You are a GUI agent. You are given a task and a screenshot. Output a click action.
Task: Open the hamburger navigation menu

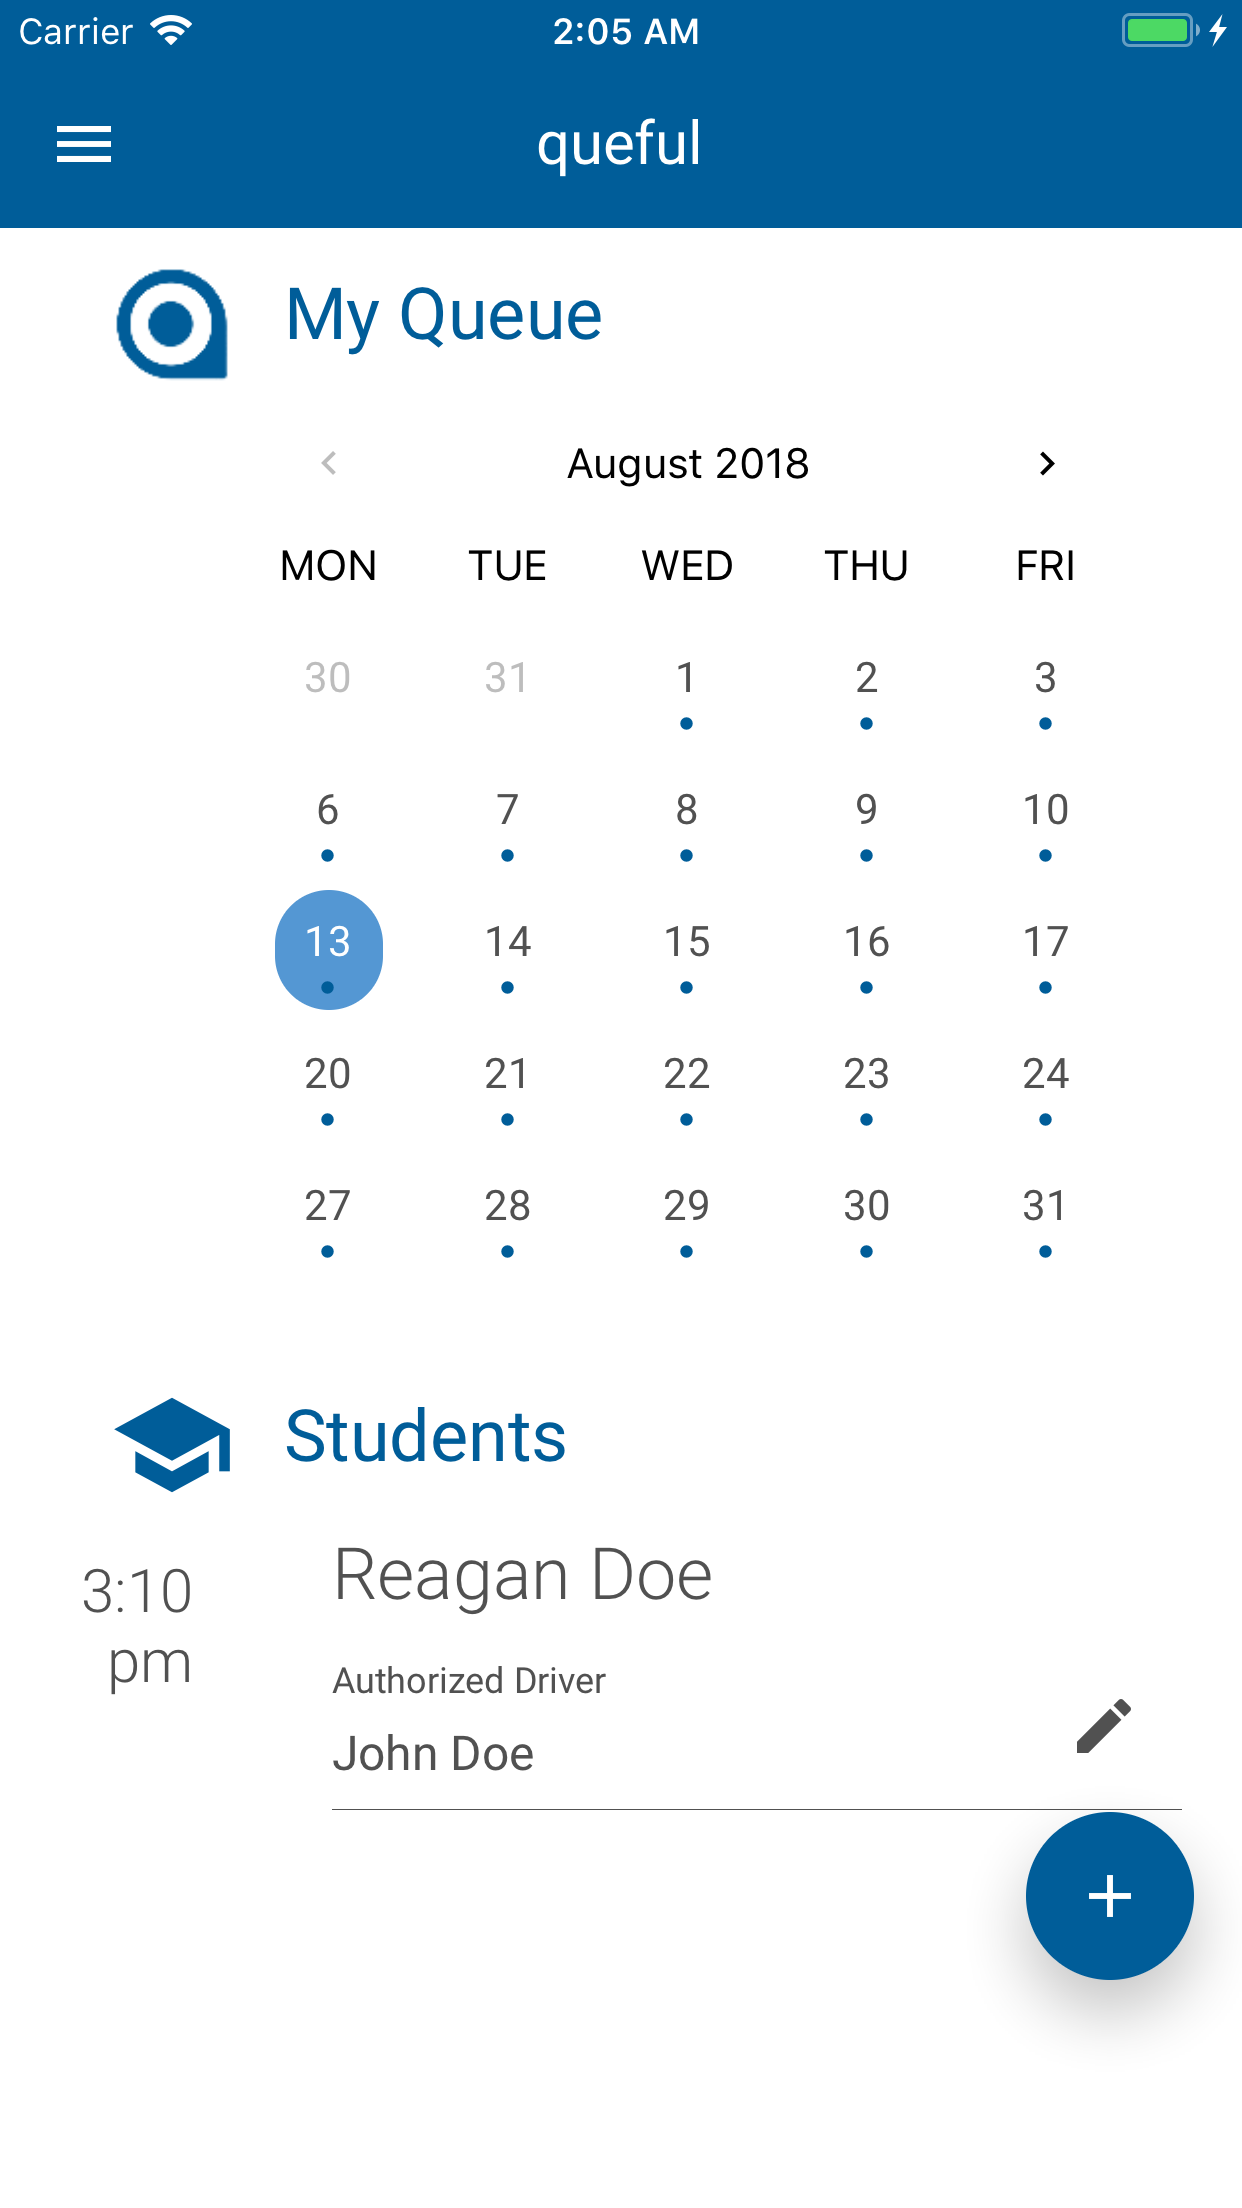pyautogui.click(x=84, y=145)
